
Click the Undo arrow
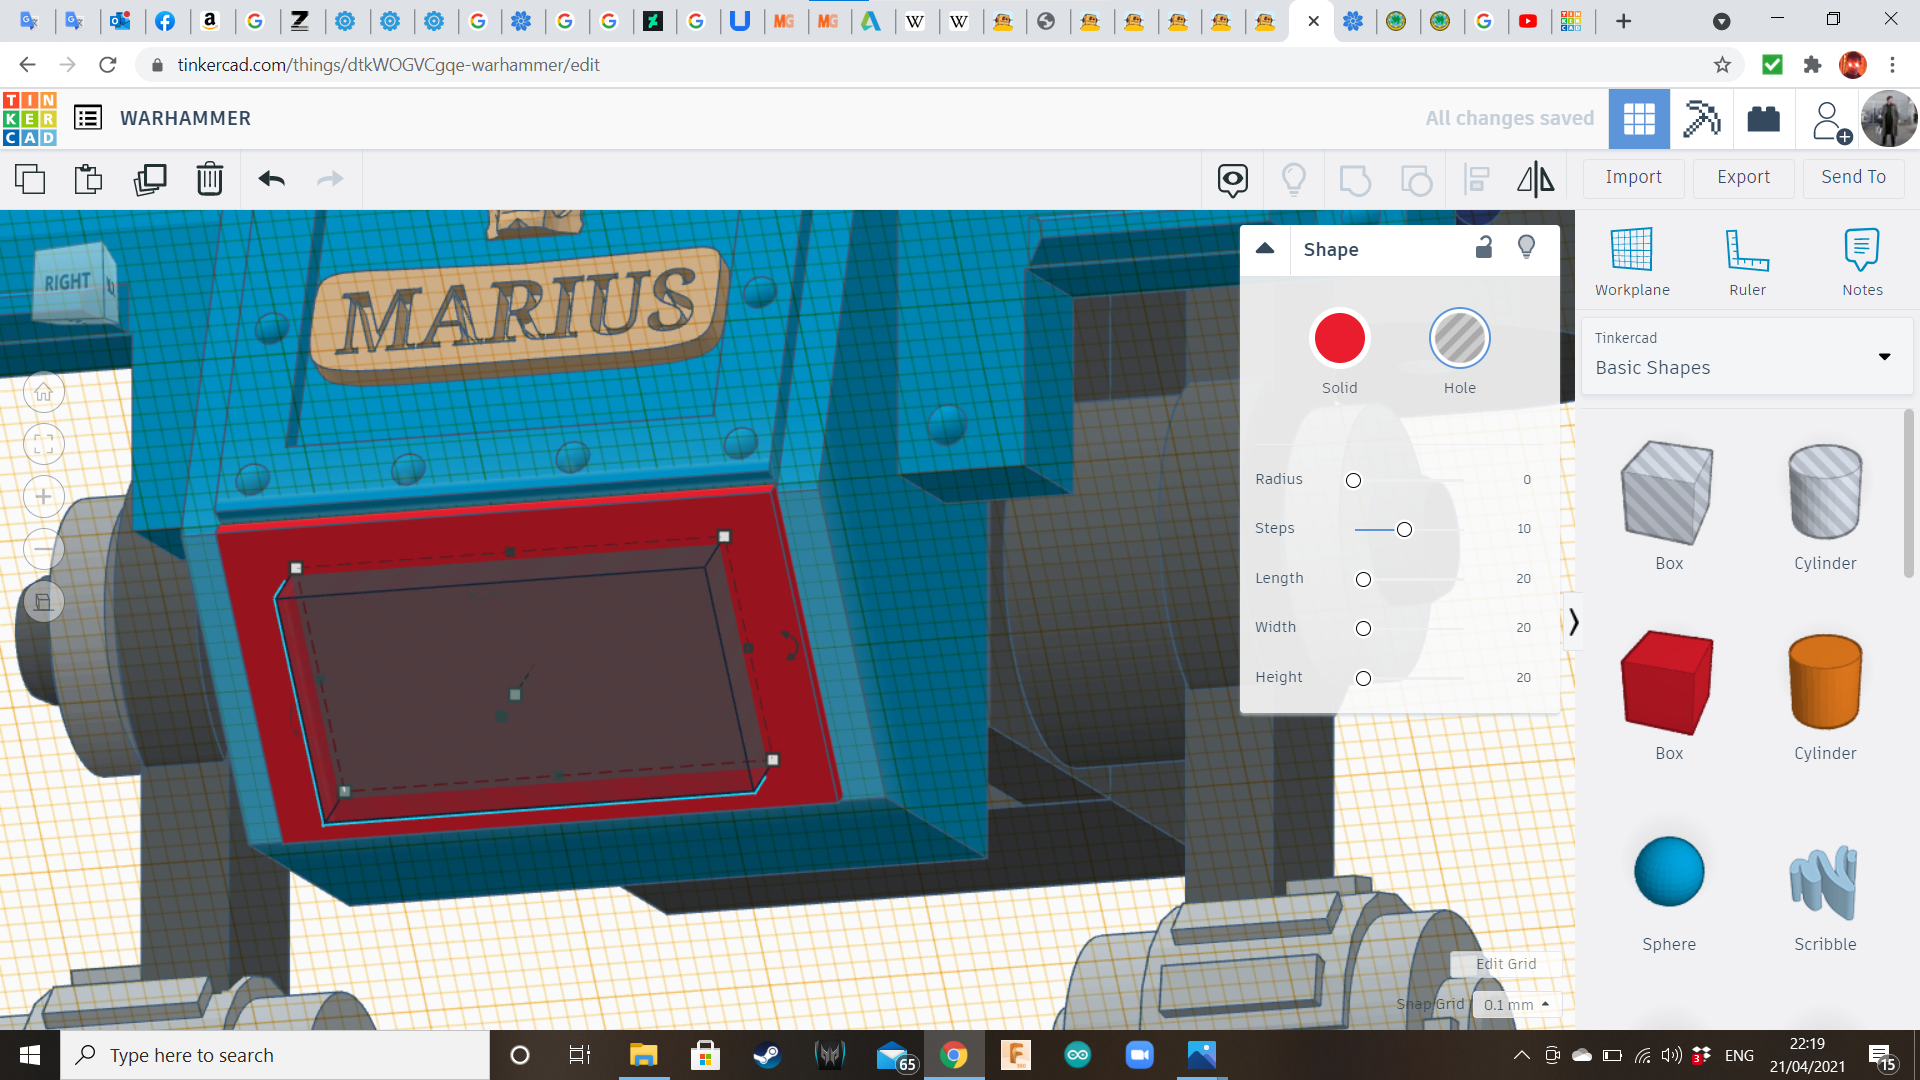click(x=272, y=179)
